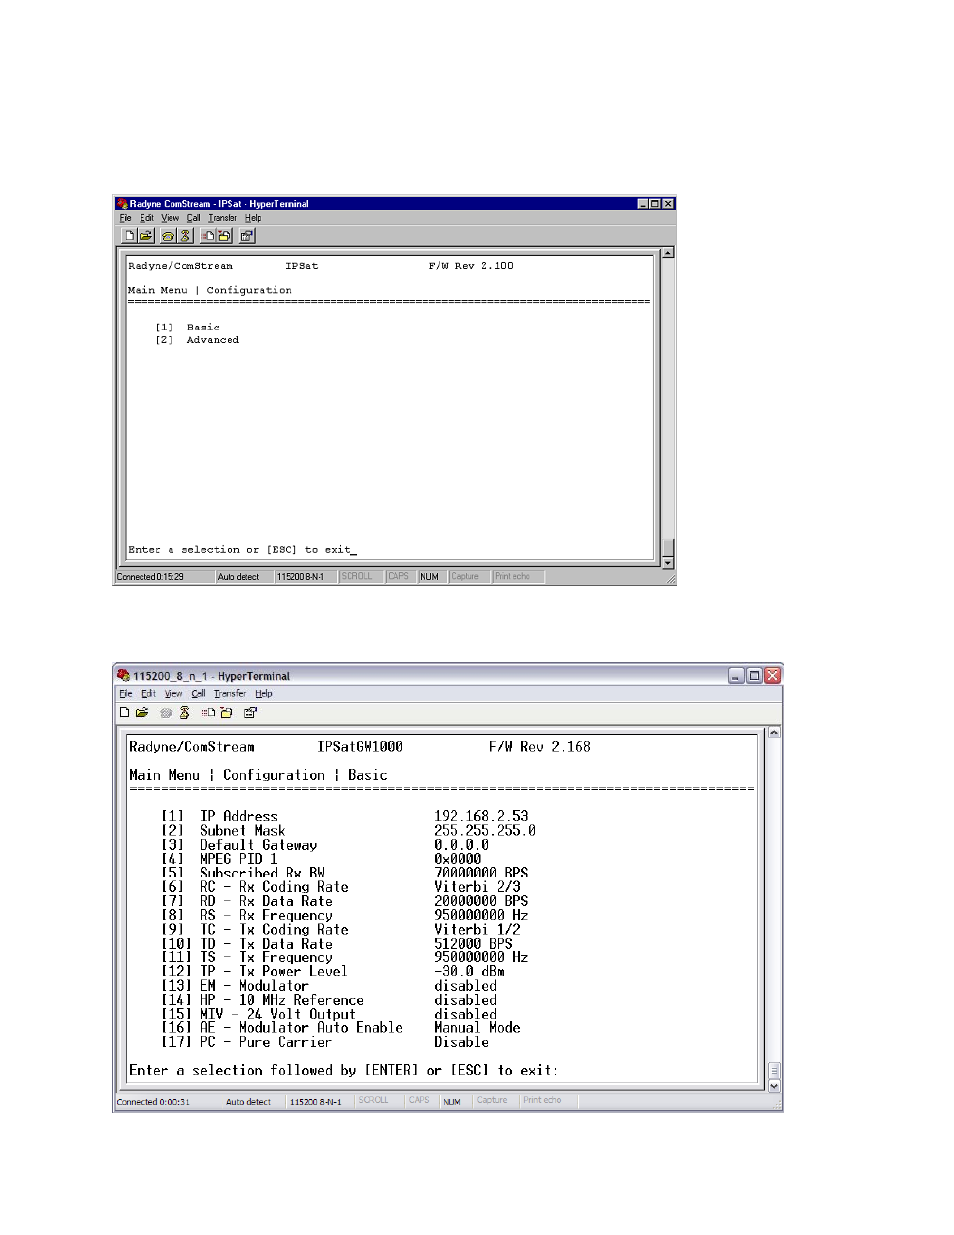Image resolution: width=954 pixels, height=1235 pixels.
Task: Open File menu in 115200_8_n_1 window
Action: tap(125, 694)
